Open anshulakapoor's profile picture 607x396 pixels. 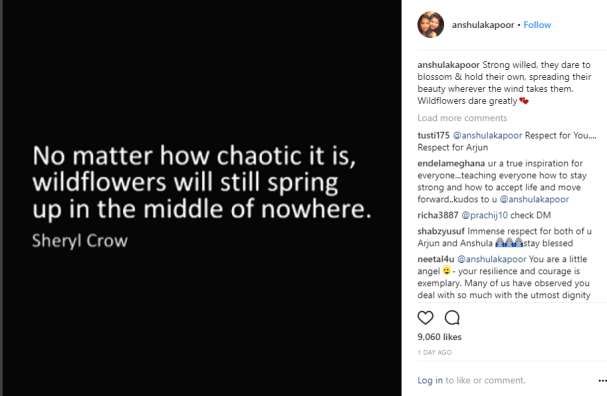coord(430,25)
